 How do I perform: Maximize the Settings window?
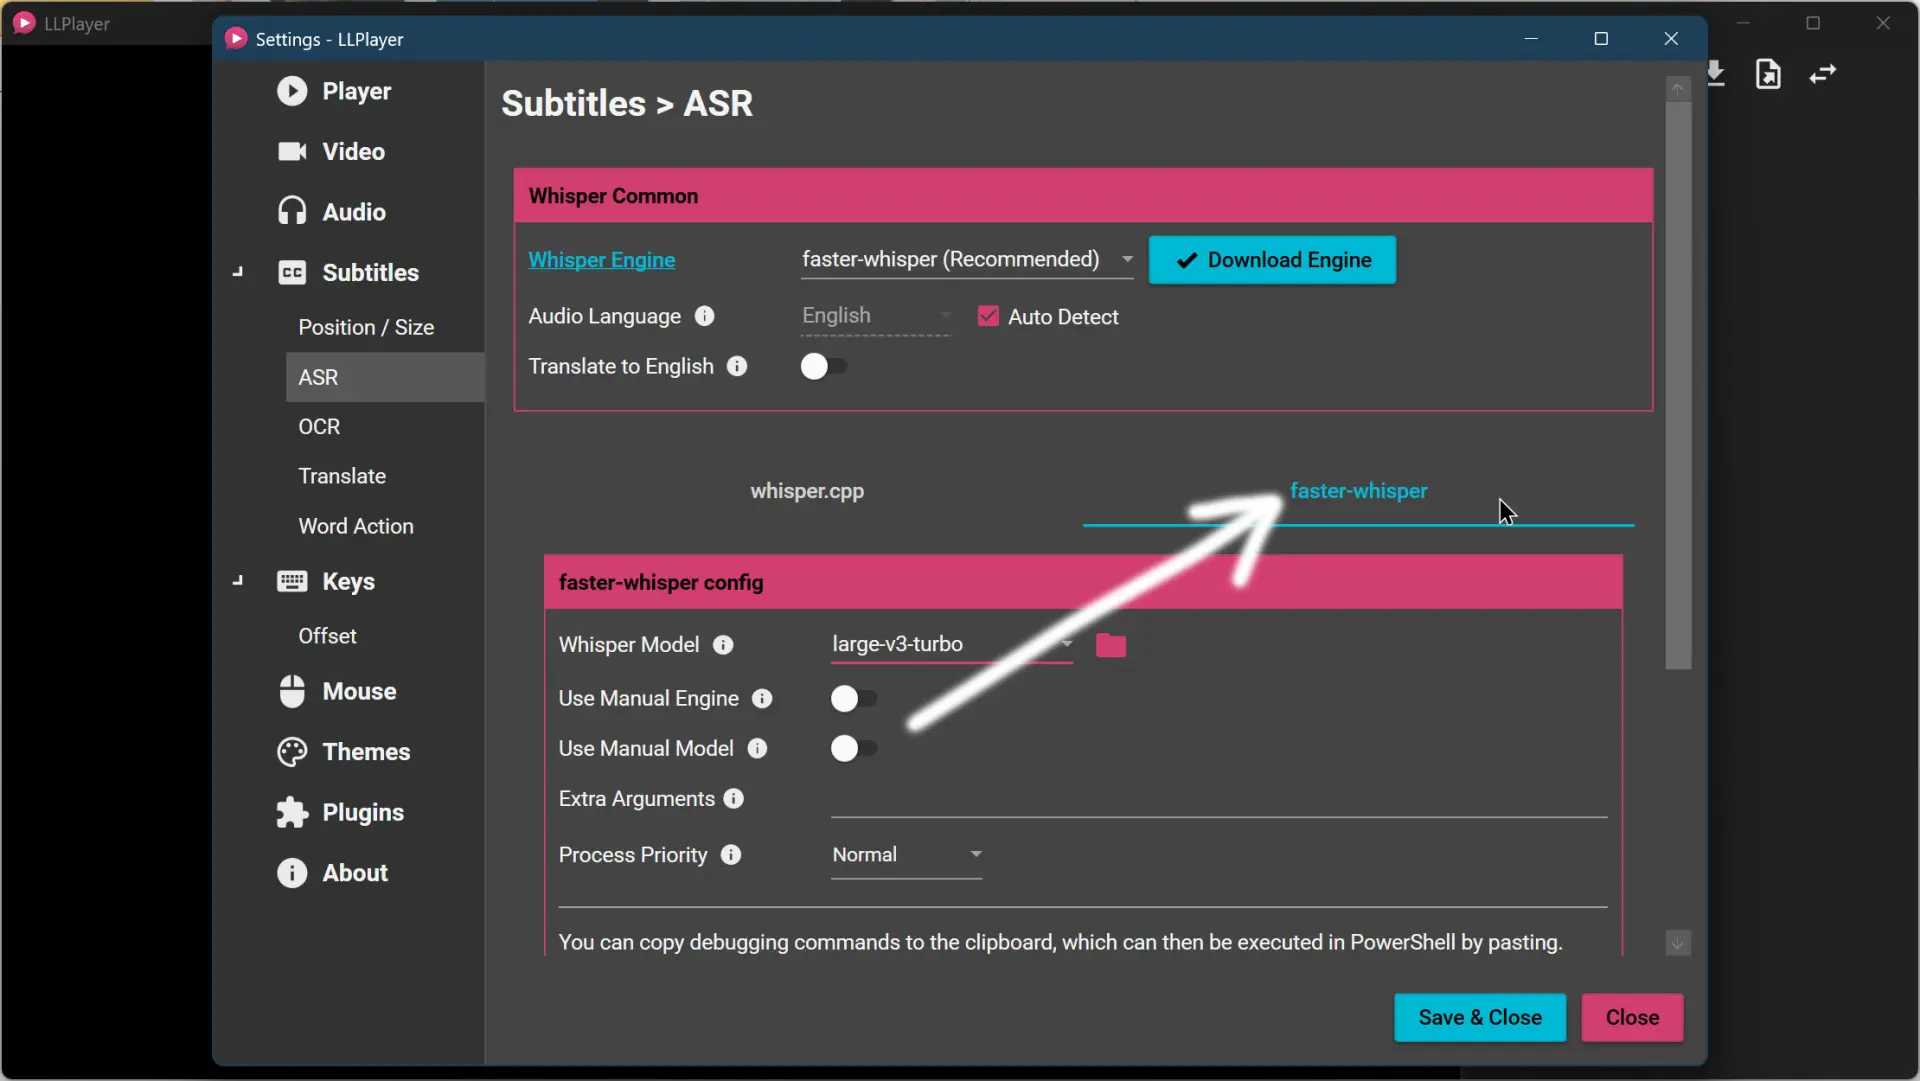1601,39
